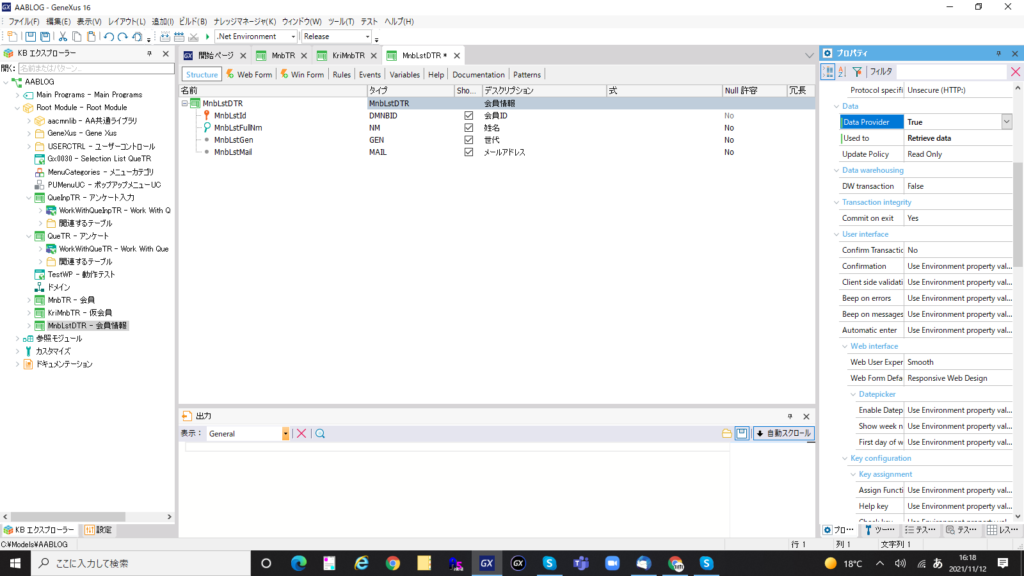Click the Update Policy property row

pos(926,154)
